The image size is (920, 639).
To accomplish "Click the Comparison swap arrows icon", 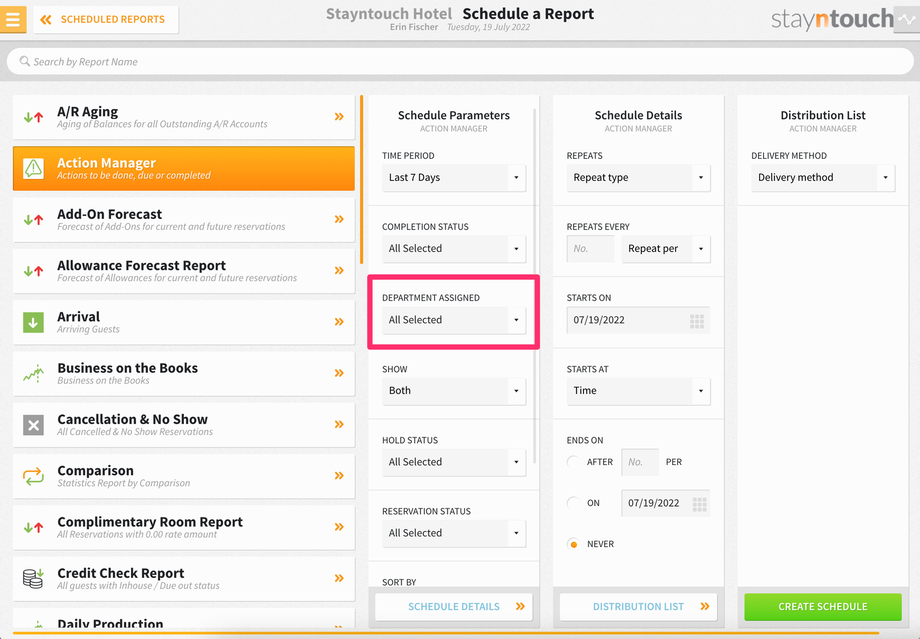I will click(x=33, y=476).
